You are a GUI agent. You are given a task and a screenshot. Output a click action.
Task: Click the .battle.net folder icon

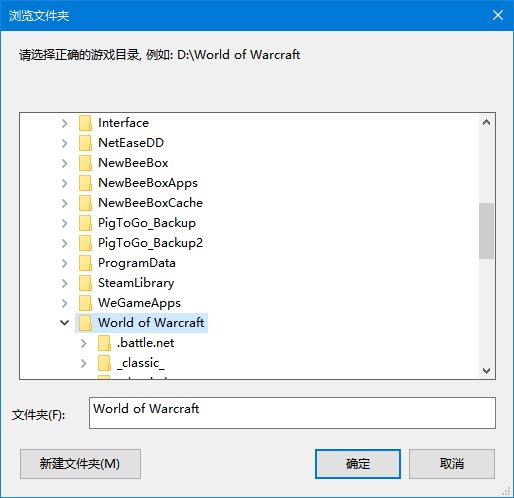coord(104,343)
